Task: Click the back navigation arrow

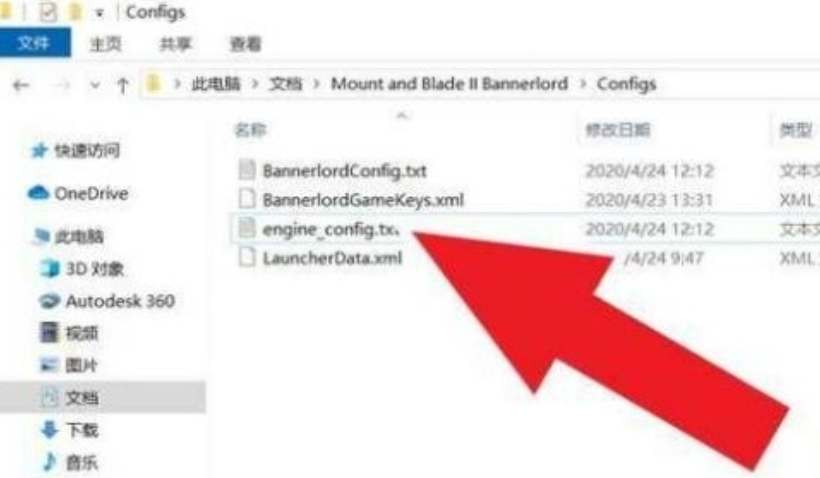Action: (x=21, y=85)
